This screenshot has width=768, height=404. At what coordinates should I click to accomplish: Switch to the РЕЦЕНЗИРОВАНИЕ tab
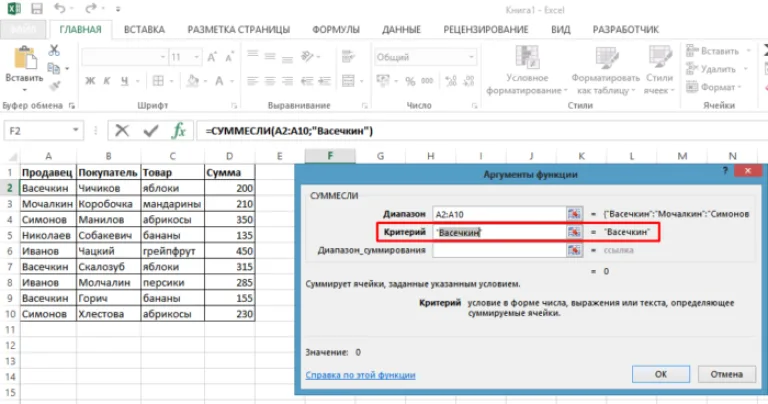click(486, 29)
